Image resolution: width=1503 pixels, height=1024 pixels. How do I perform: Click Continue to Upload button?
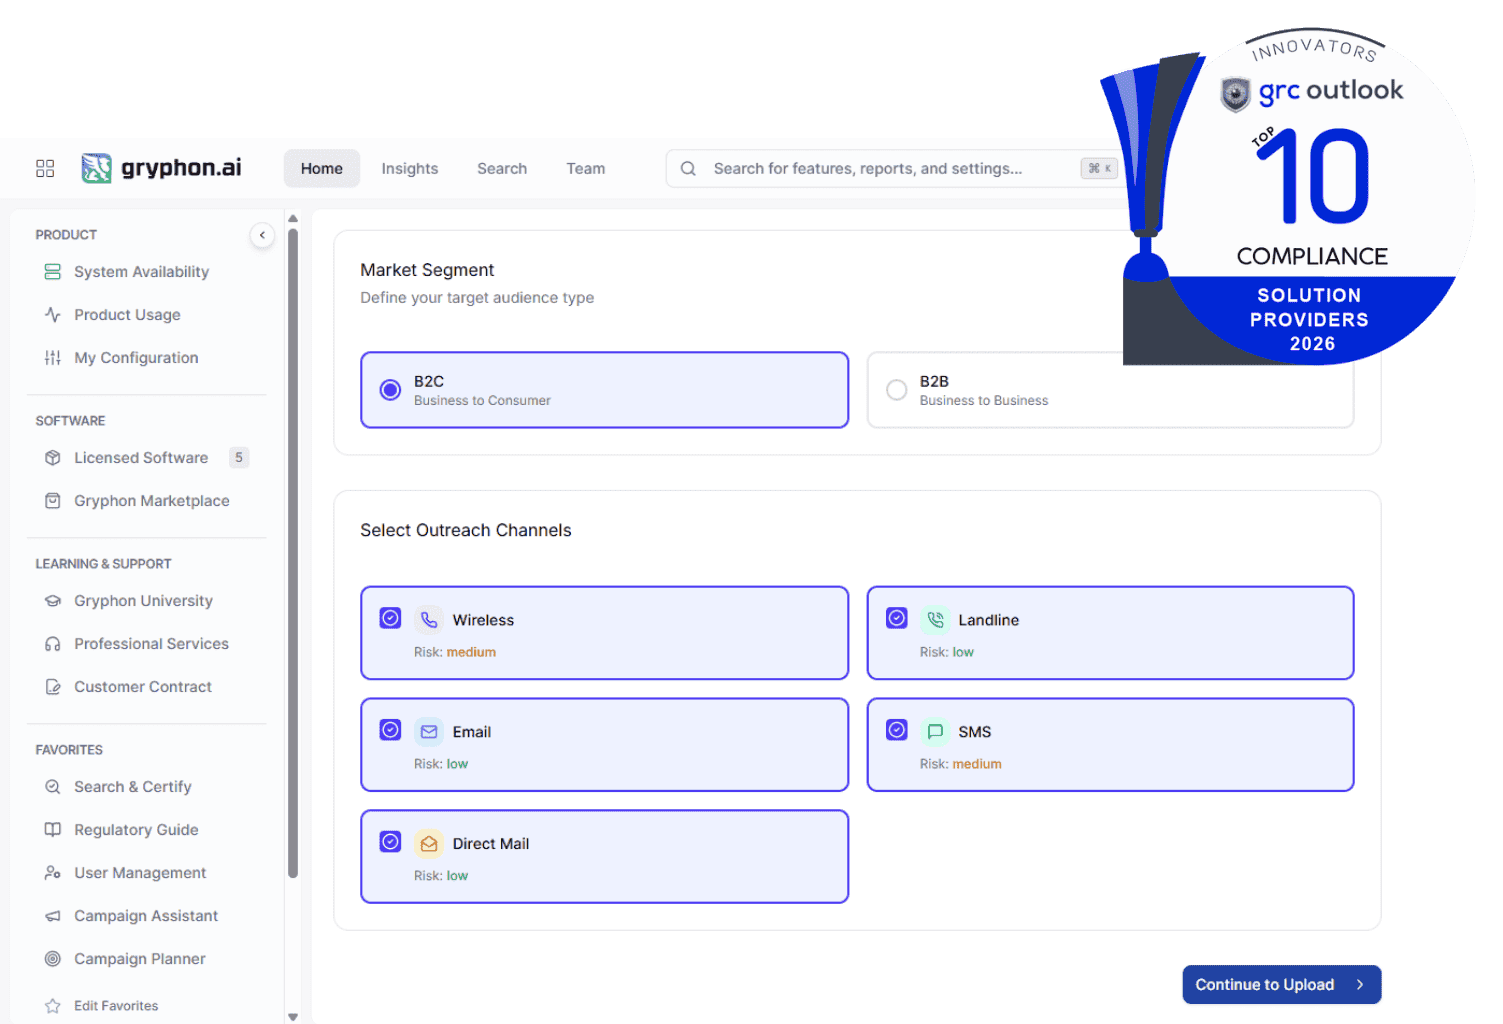tap(1282, 985)
